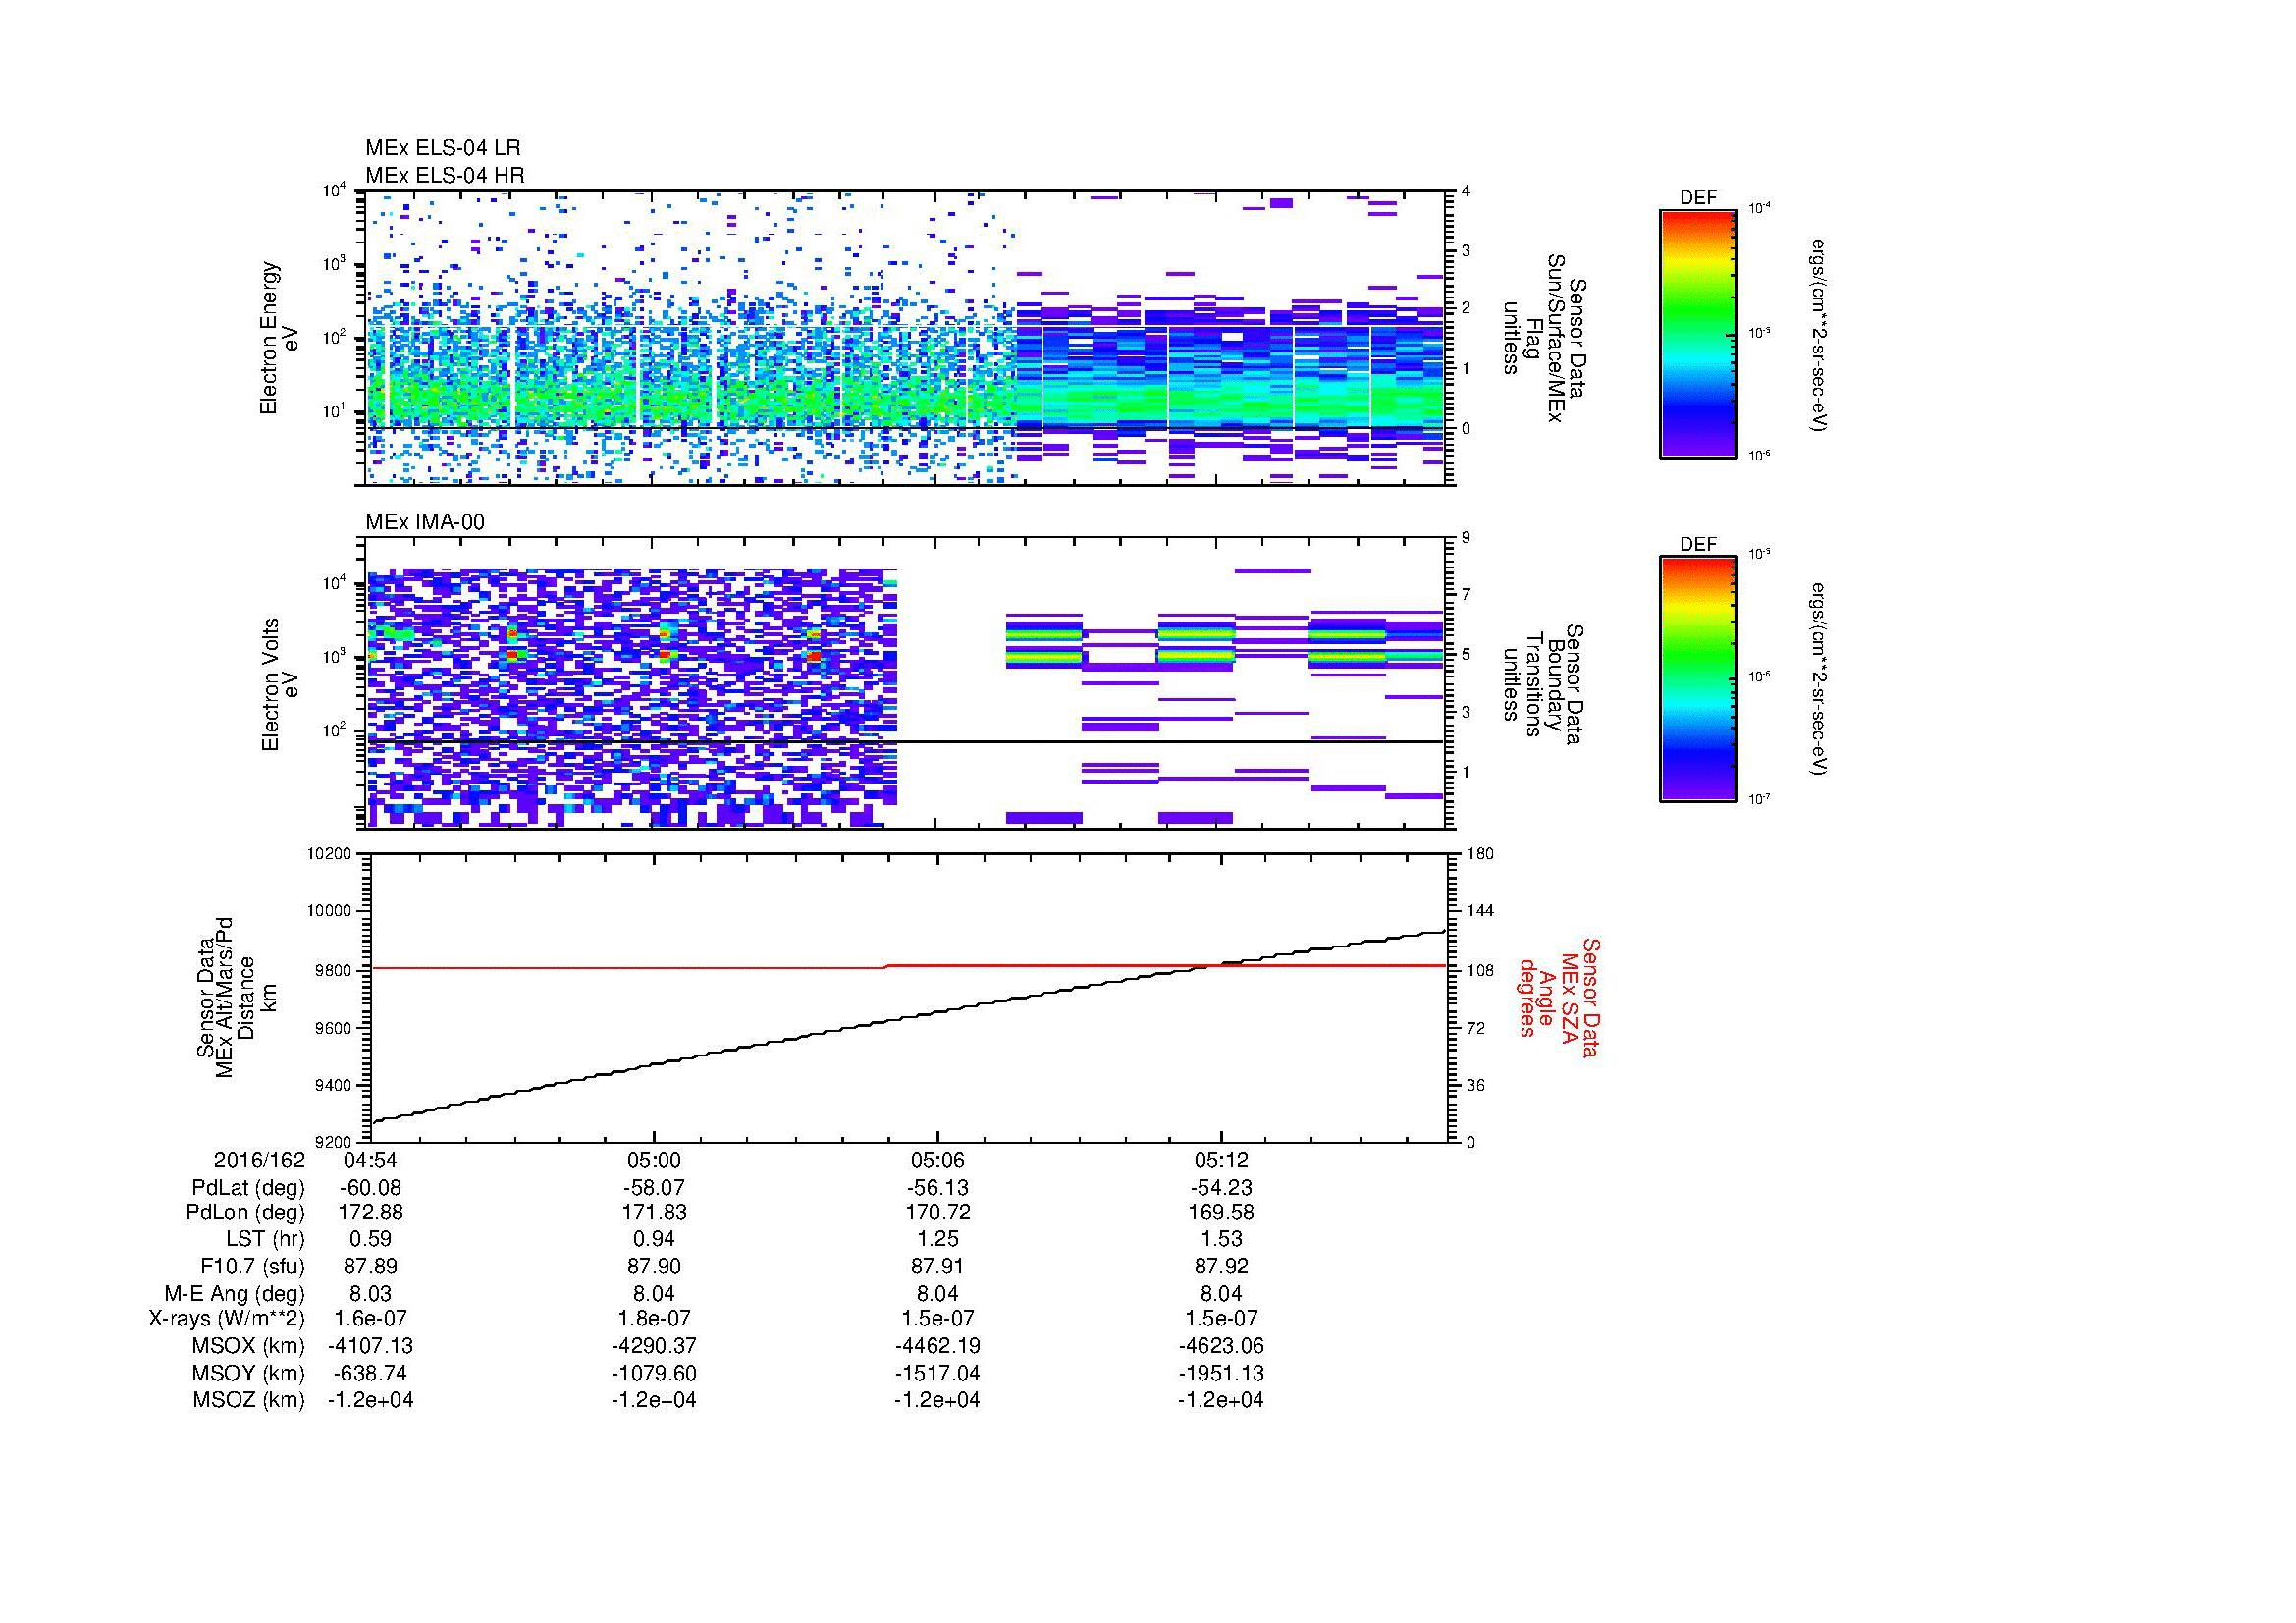Click the 10200 altitude axis tick label

click(330, 854)
